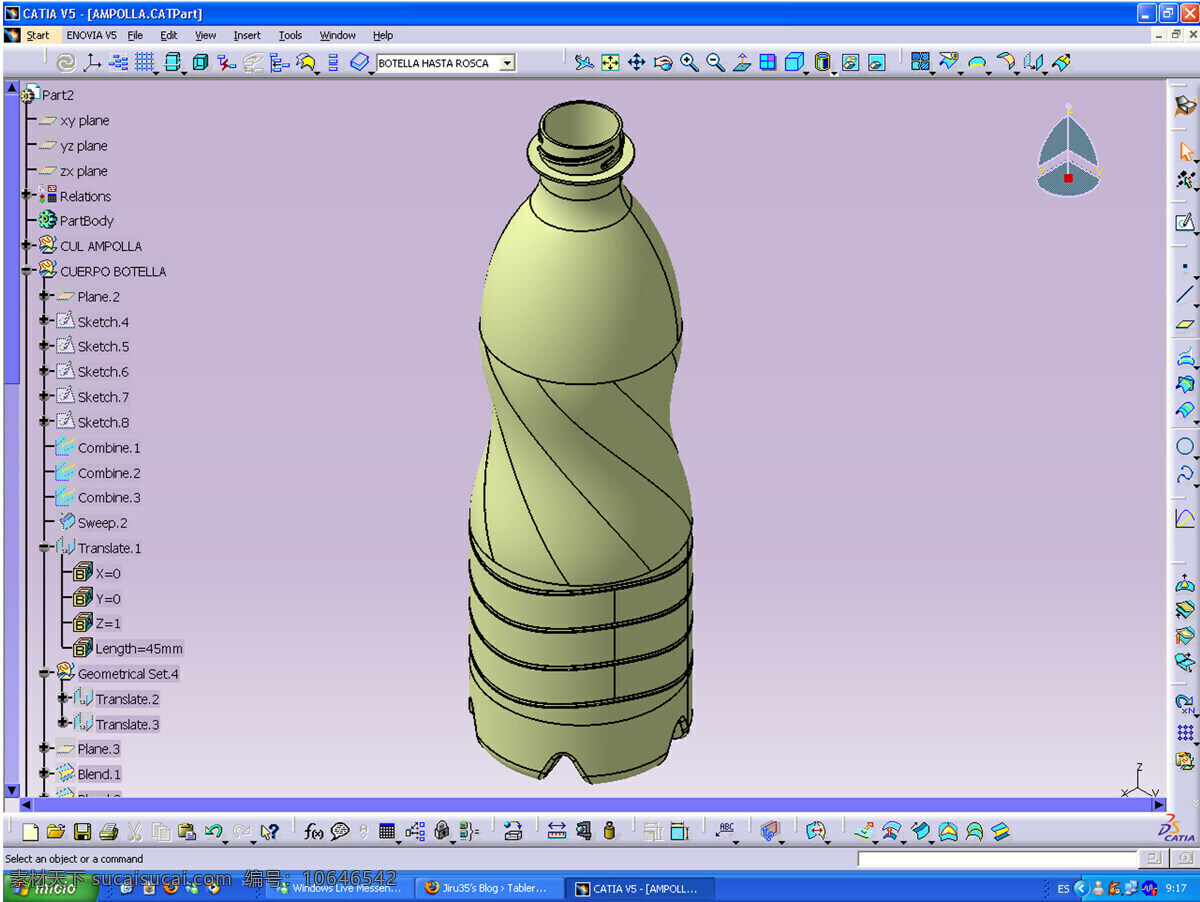Image resolution: width=1200 pixels, height=902 pixels.
Task: Click the Zoom In magnifier icon
Action: point(689,63)
